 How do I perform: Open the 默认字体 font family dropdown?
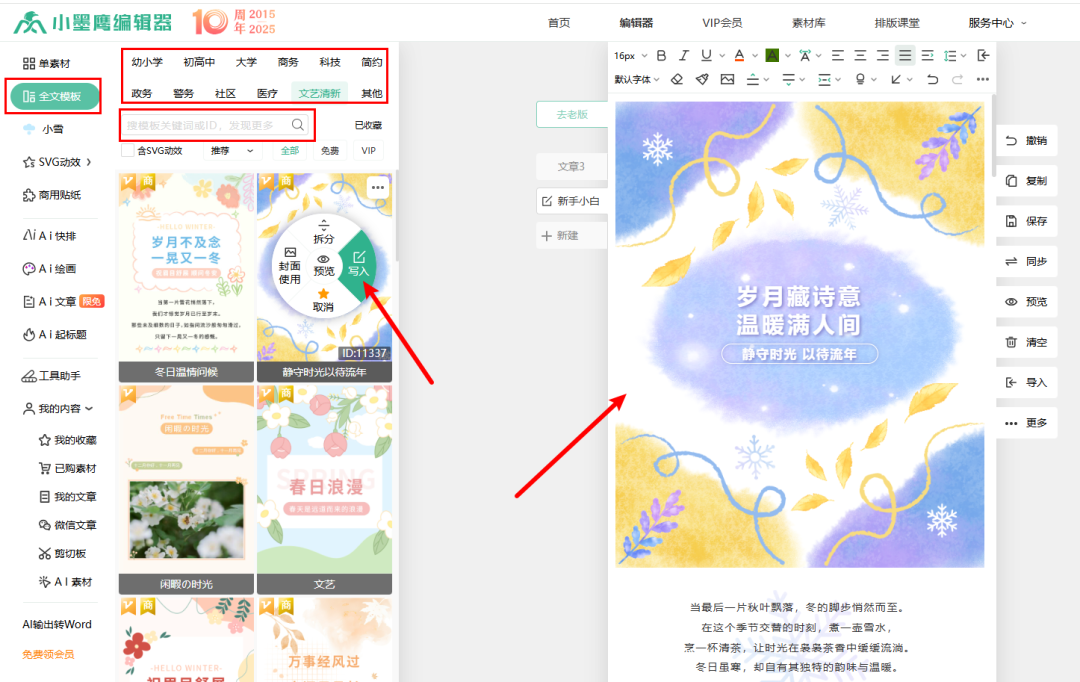[636, 79]
